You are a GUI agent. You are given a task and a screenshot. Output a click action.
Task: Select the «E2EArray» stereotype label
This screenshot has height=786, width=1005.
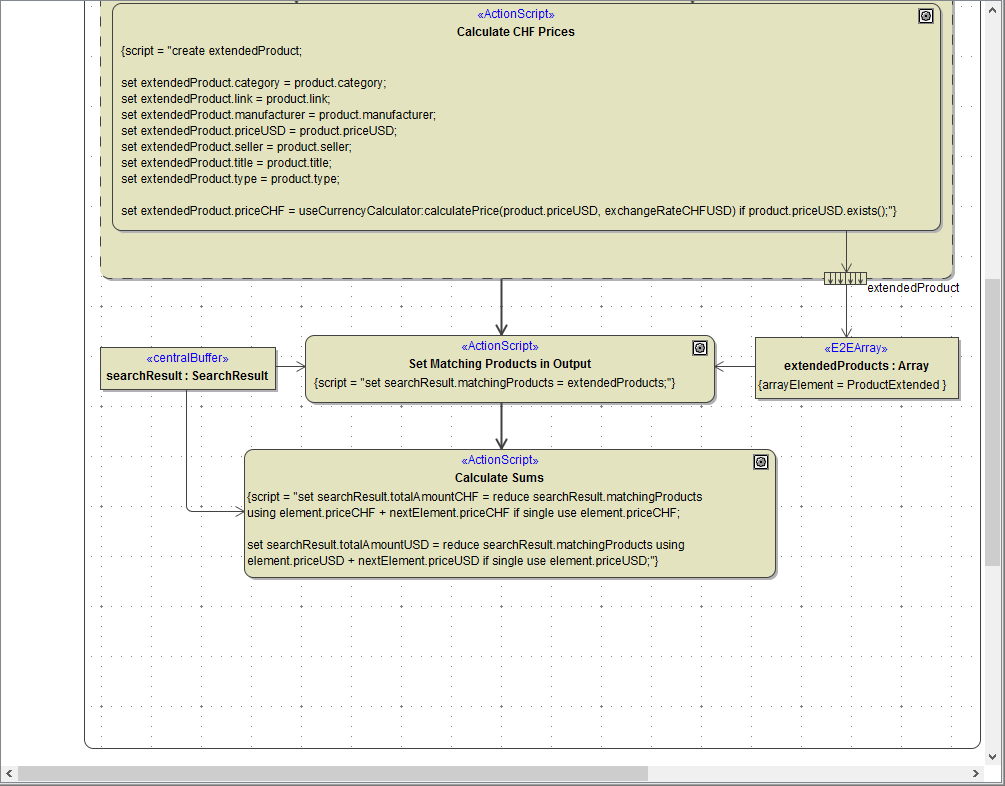[x=855, y=347]
